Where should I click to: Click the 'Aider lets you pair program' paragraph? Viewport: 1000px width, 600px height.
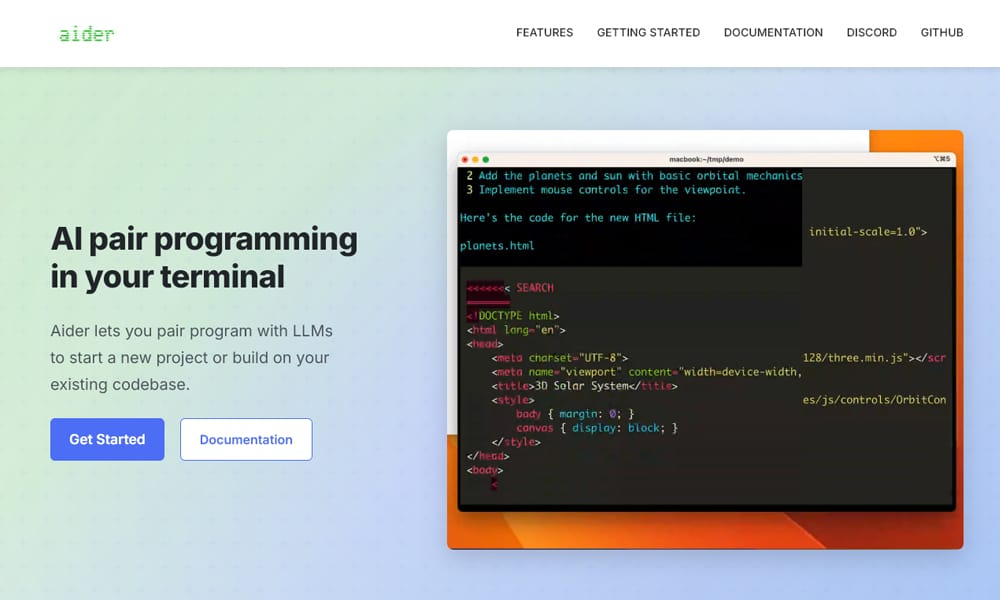click(191, 357)
